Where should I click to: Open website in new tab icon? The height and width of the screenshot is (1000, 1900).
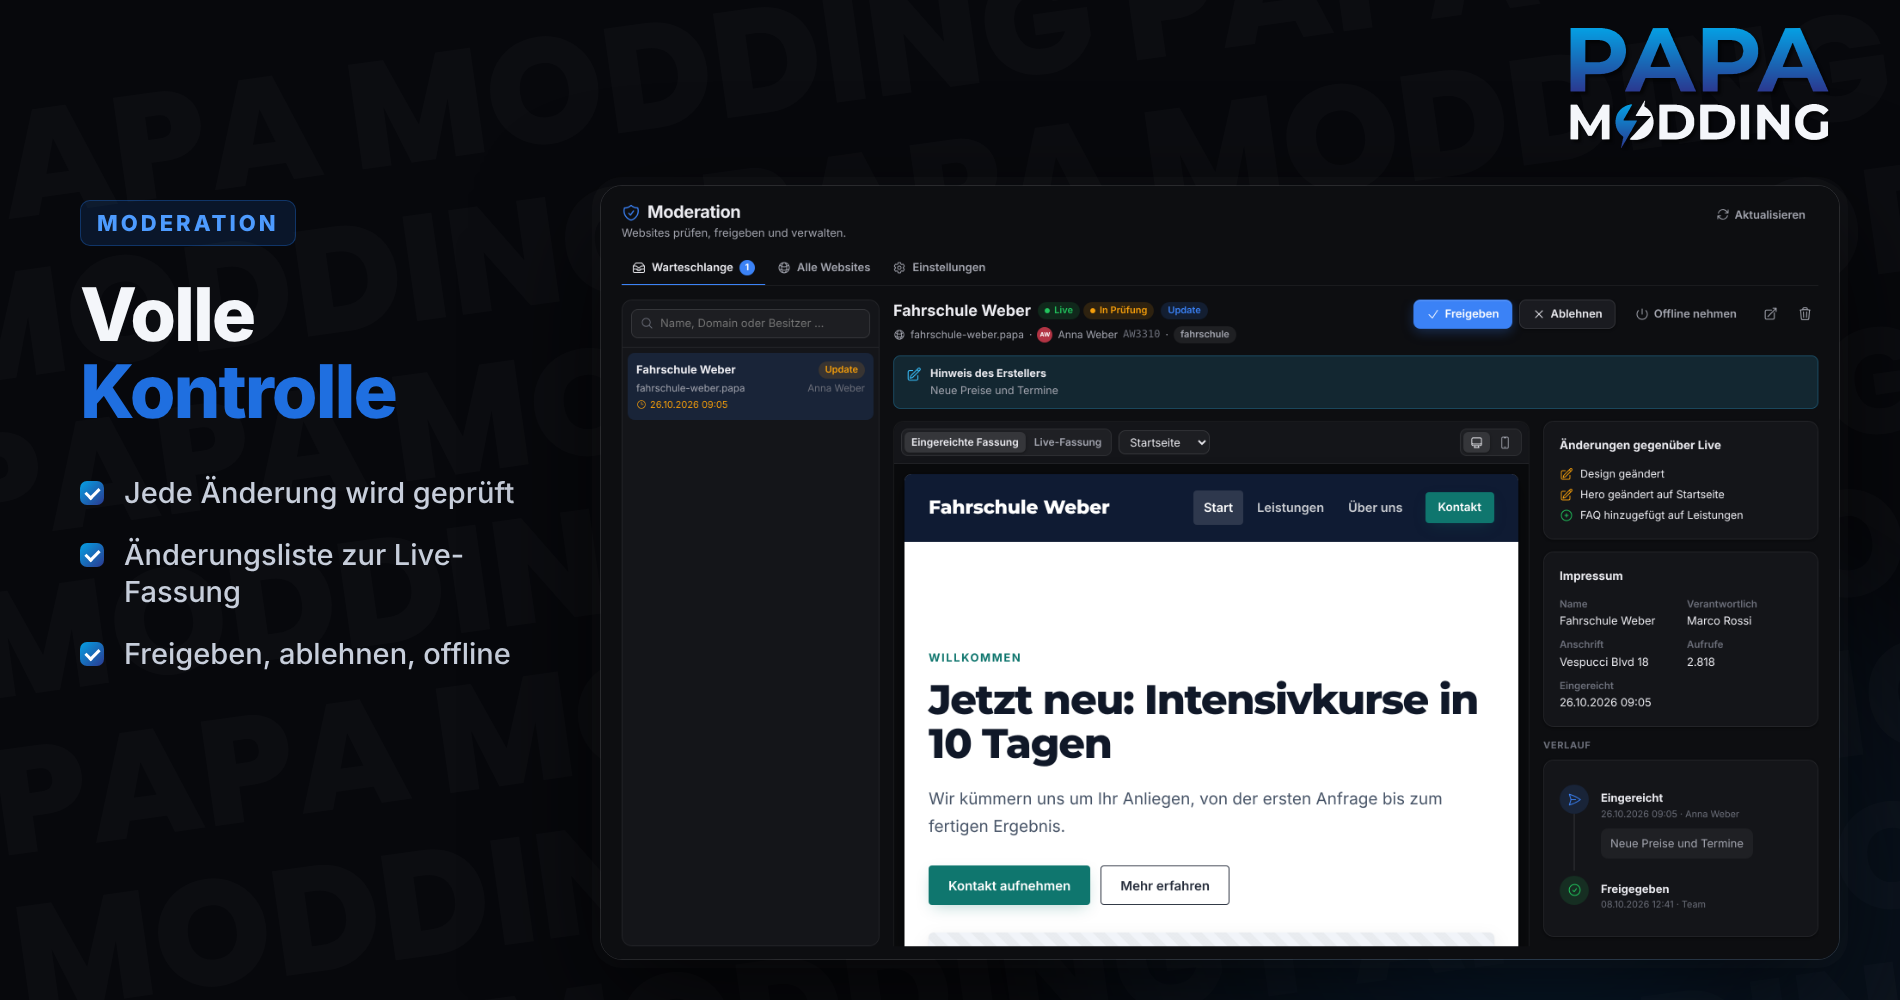[x=1770, y=314]
